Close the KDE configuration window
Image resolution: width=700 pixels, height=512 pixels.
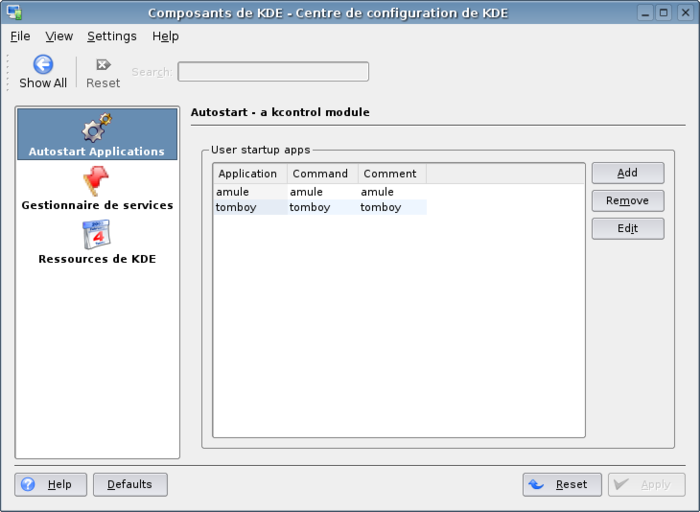[x=685, y=12]
